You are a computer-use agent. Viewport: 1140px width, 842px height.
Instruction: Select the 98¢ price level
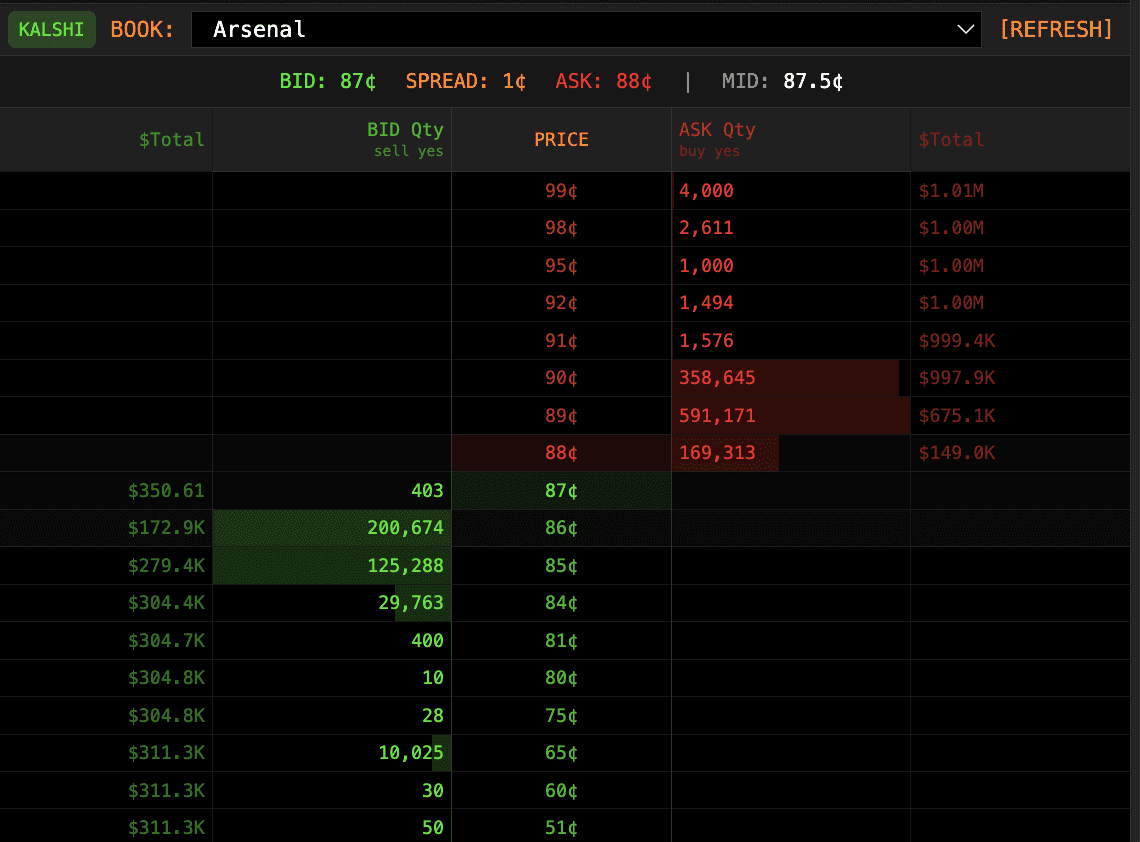coord(561,228)
